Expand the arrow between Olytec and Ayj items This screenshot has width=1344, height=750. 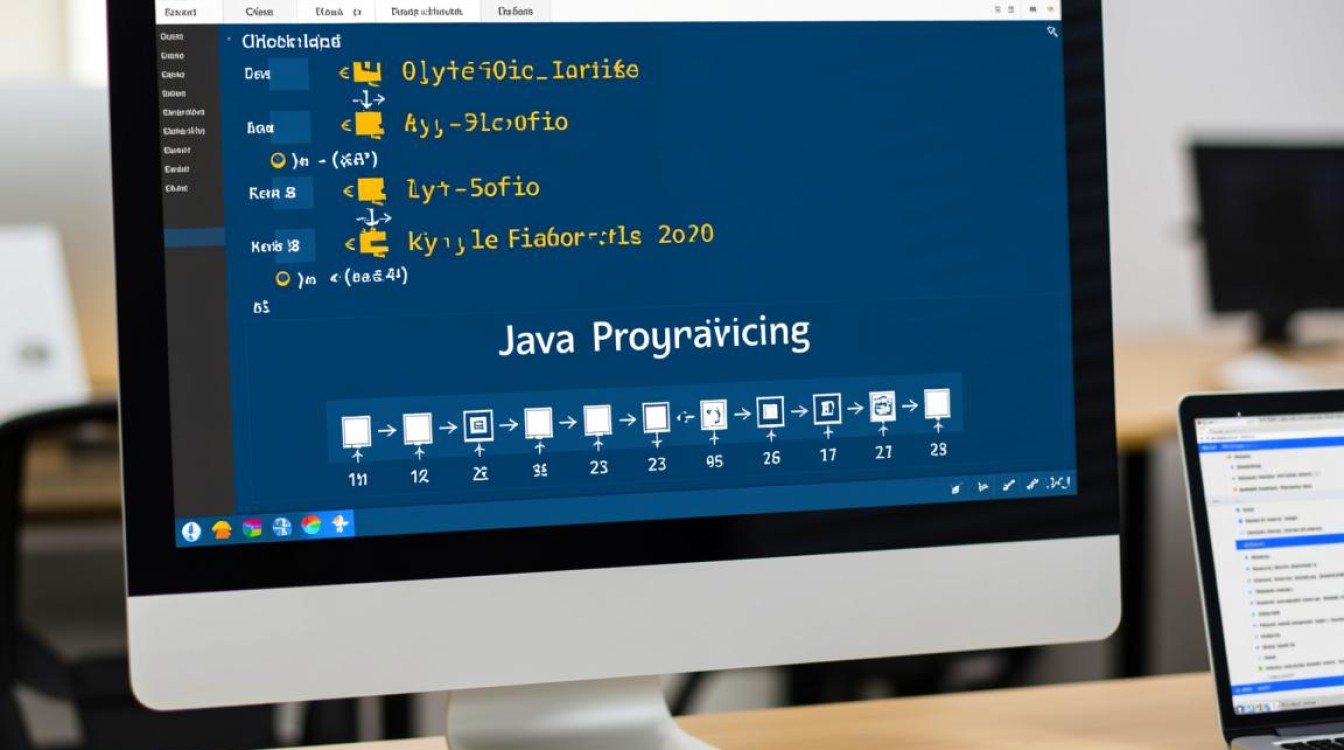click(365, 98)
